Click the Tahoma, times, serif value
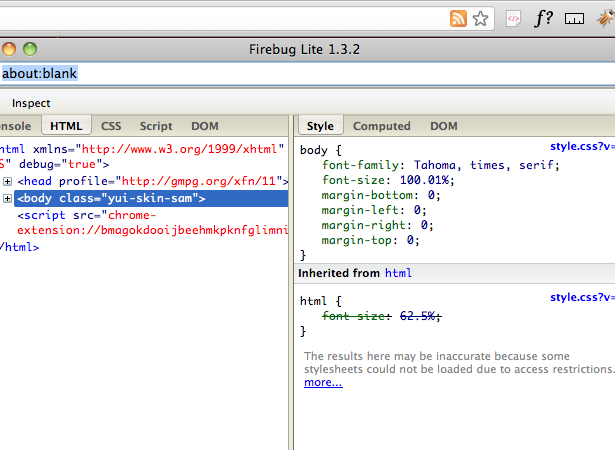Viewport: 615px width, 450px height. 486,165
